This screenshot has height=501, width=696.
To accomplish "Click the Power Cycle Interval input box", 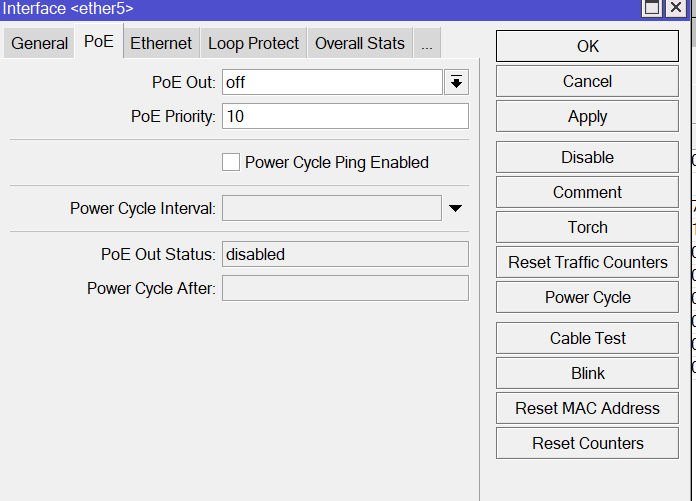I will (x=331, y=208).
